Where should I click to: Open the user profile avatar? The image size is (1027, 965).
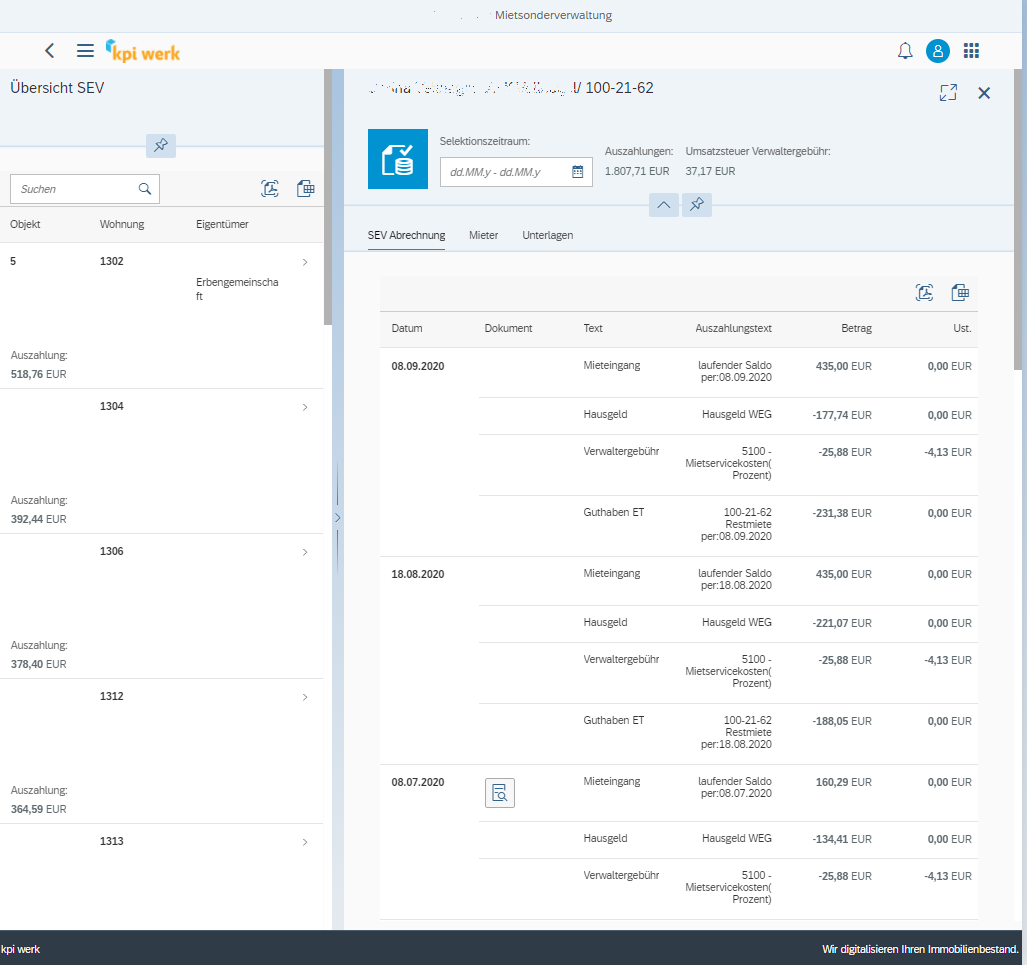click(937, 51)
